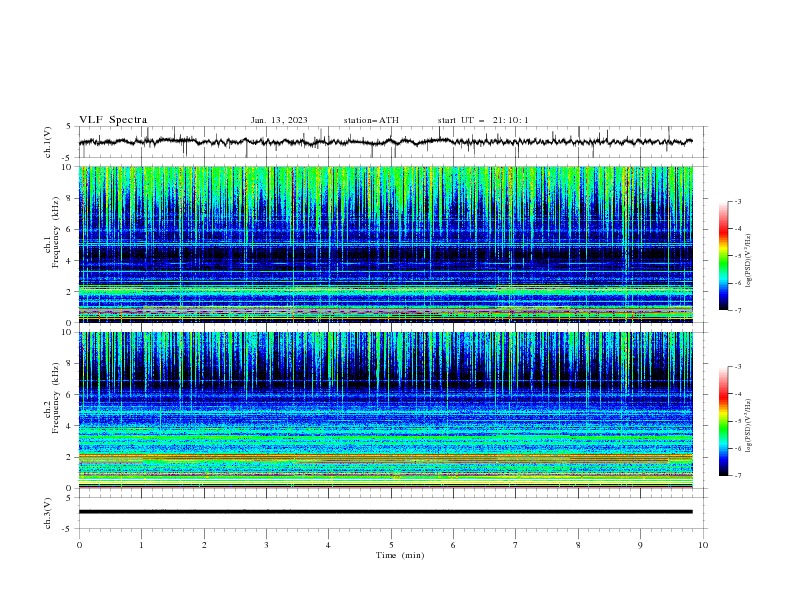Image resolution: width=792 pixels, height=612 pixels.
Task: Click the "station=ATH" header label
Action: tap(371, 120)
